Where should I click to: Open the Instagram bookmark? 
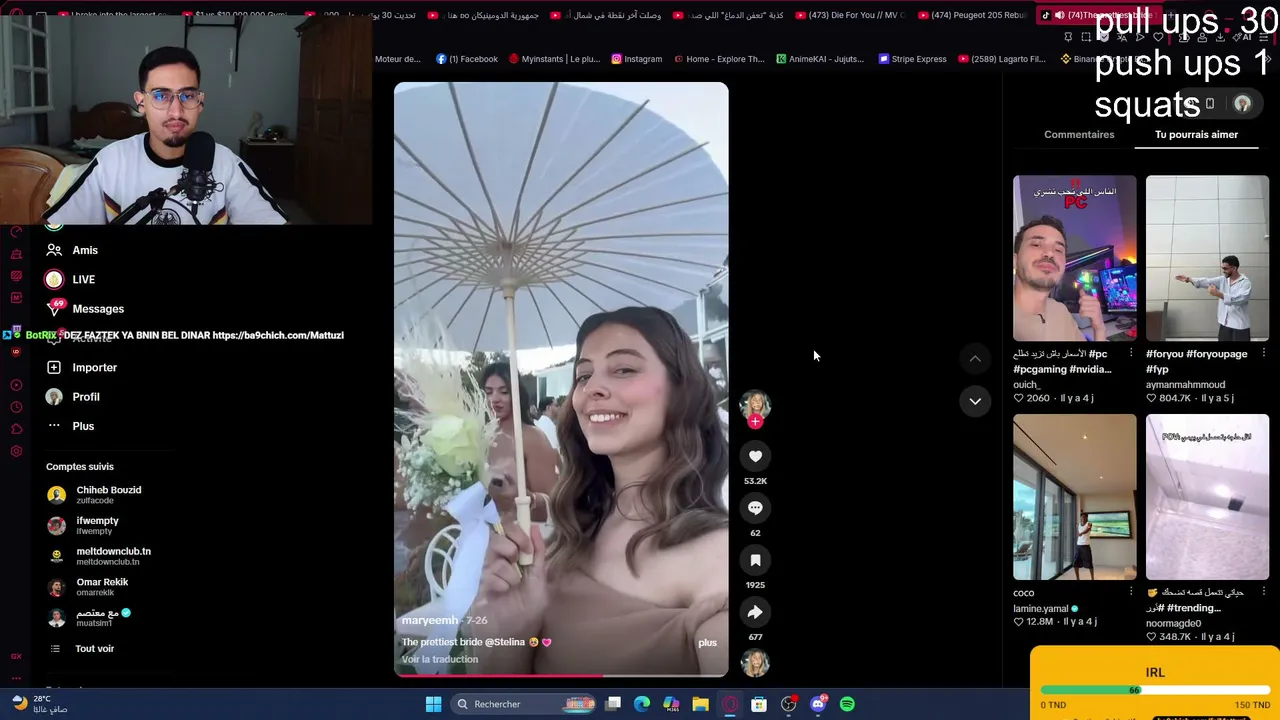point(637,59)
